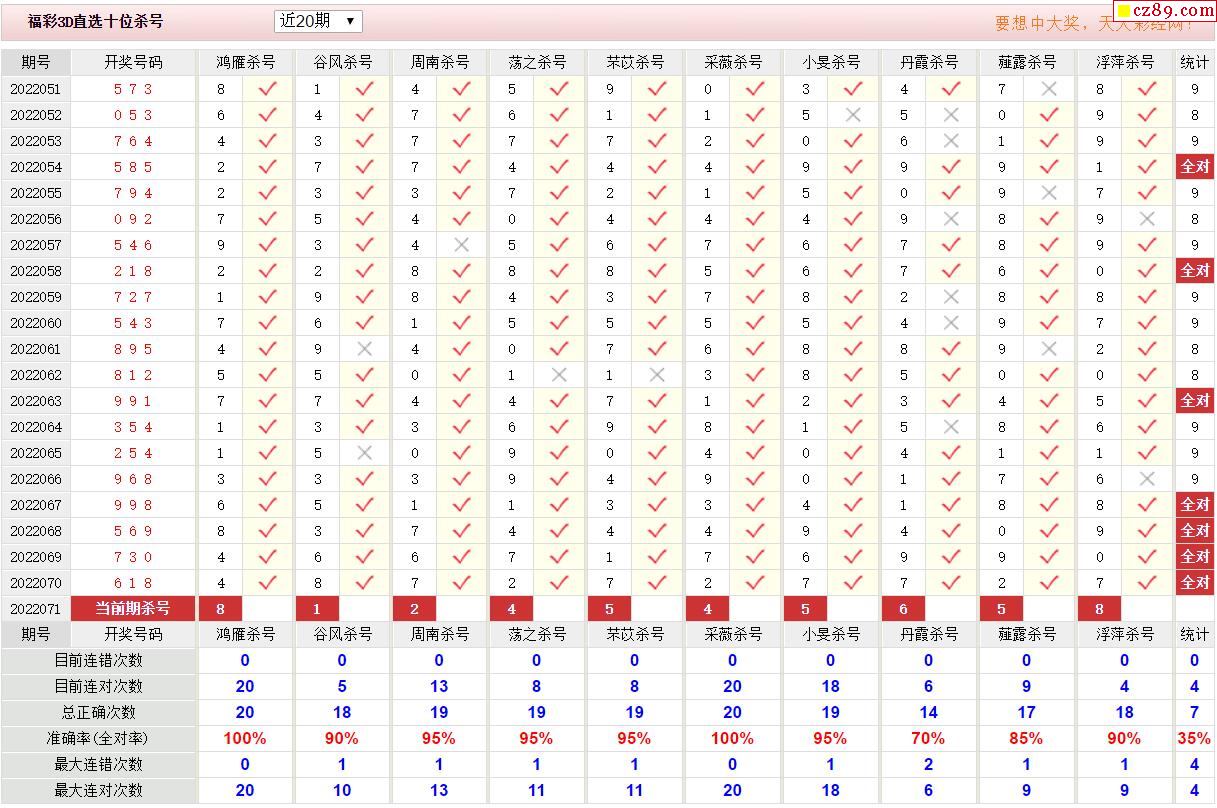Viewport: 1217px width, 808px height.
Task: Click 17 in the 总正确次数 row
Action: coord(1026,713)
